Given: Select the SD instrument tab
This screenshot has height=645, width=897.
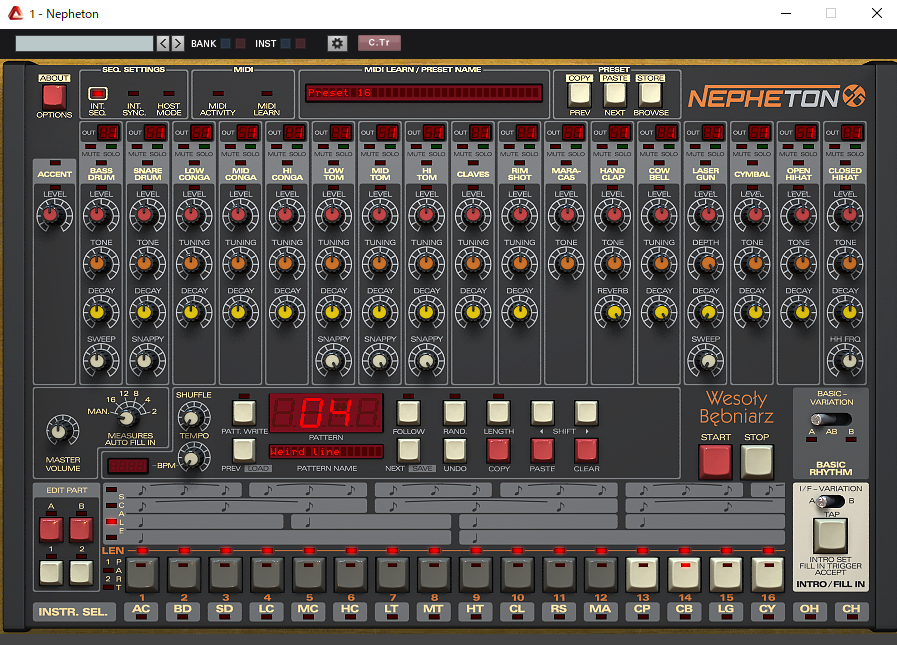Looking at the screenshot, I should (224, 610).
